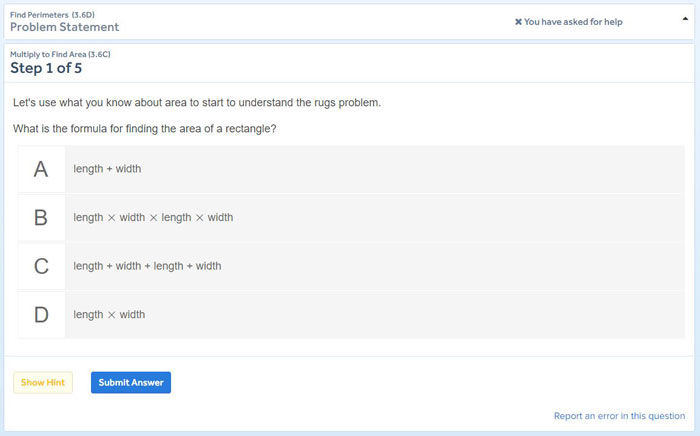Click the Show Hint button

pos(43,382)
